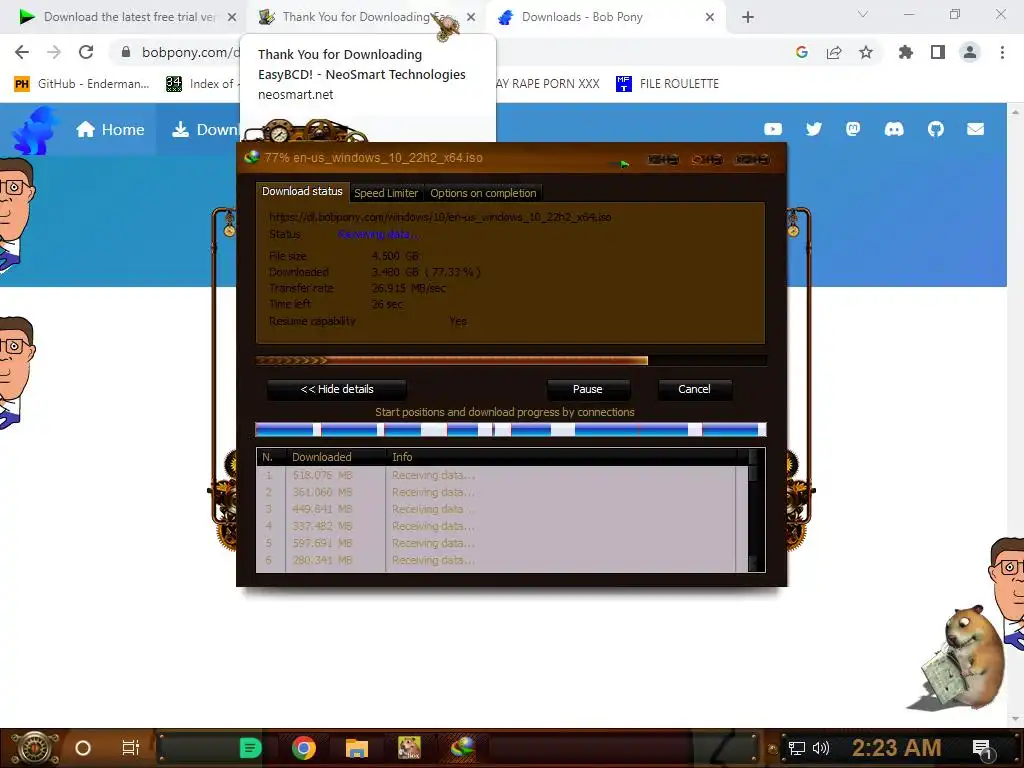Image resolution: width=1024 pixels, height=768 pixels.
Task: Open the Google icon in address bar
Action: [802, 52]
